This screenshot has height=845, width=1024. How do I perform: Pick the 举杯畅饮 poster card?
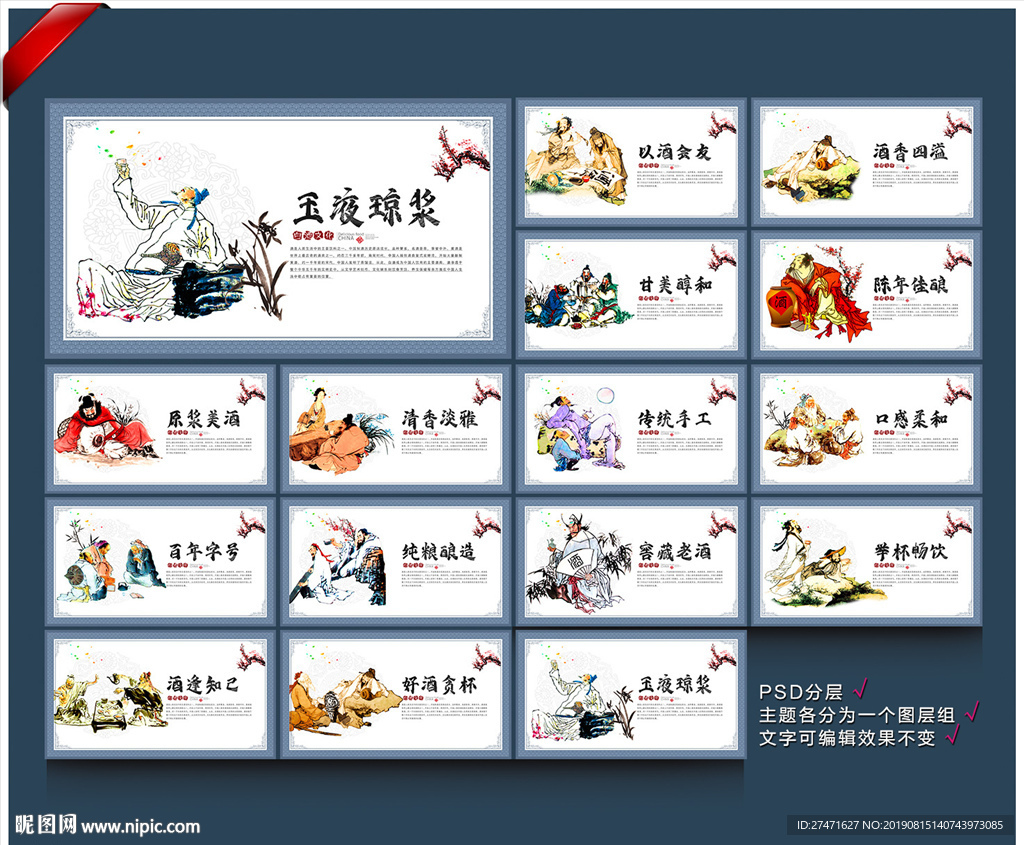867,562
